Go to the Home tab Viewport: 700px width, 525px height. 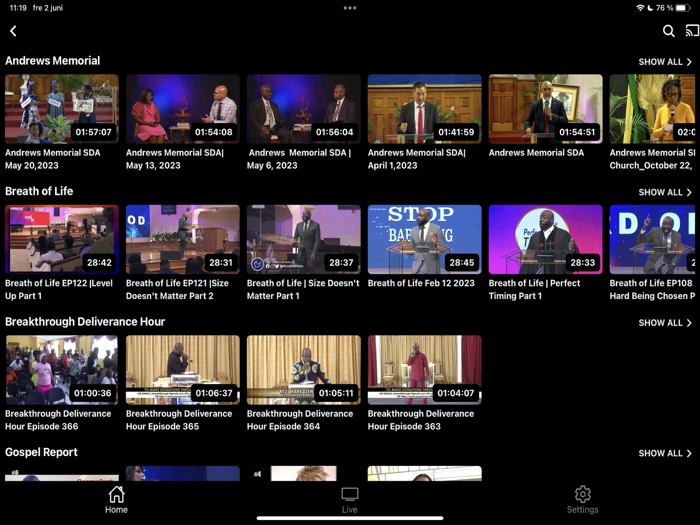[x=117, y=500]
